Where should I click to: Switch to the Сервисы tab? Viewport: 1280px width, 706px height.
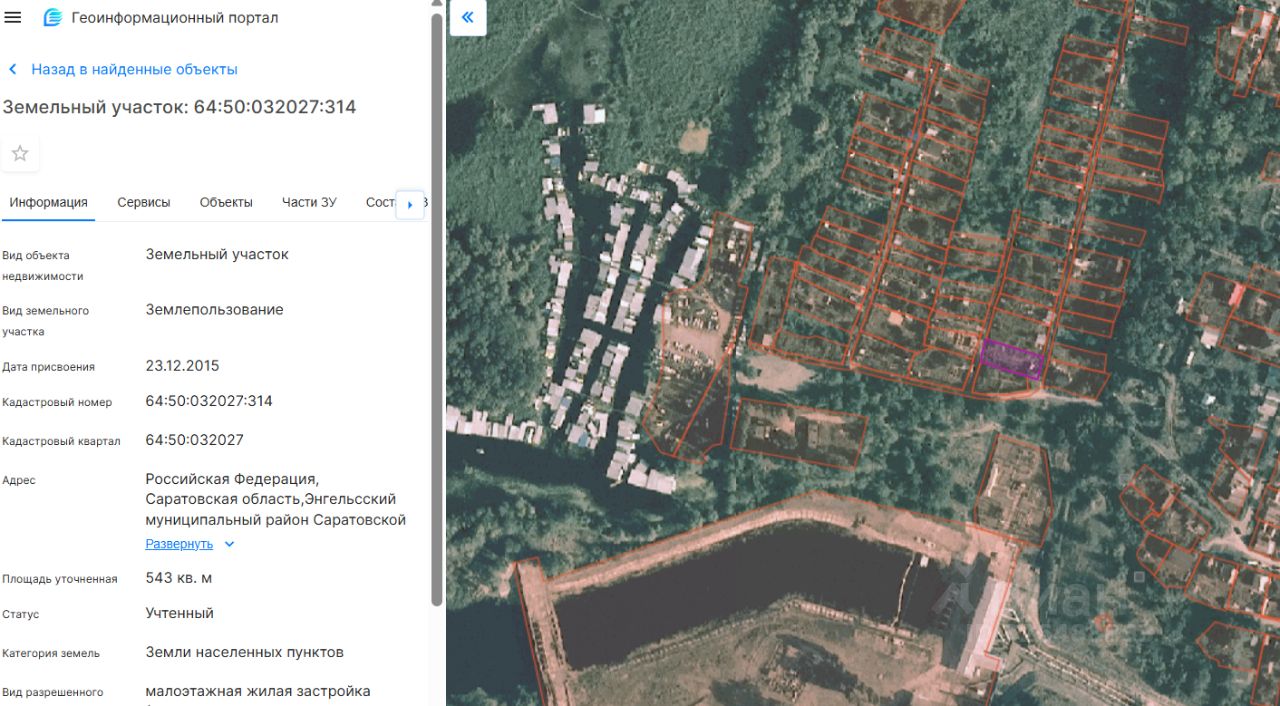coord(143,202)
